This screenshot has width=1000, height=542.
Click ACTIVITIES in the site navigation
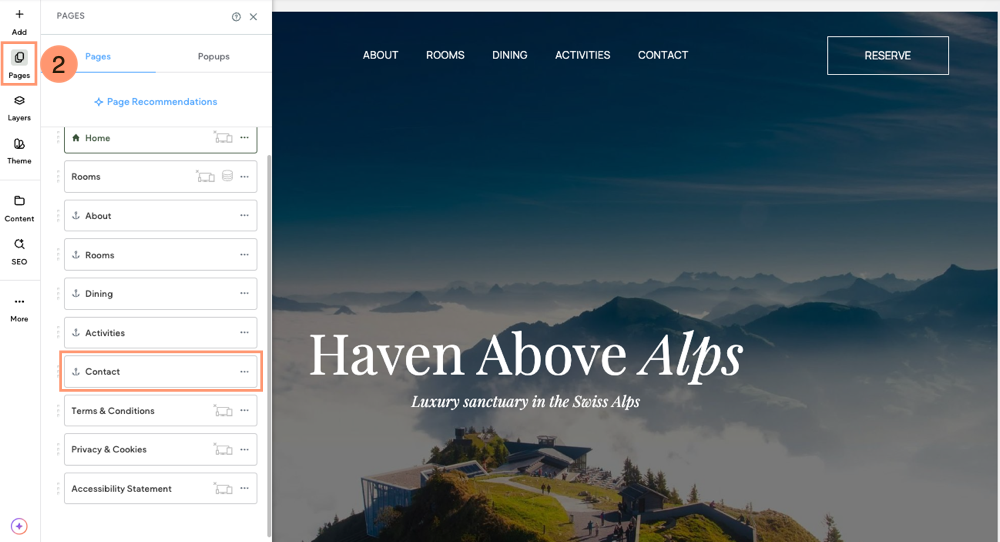(x=582, y=55)
